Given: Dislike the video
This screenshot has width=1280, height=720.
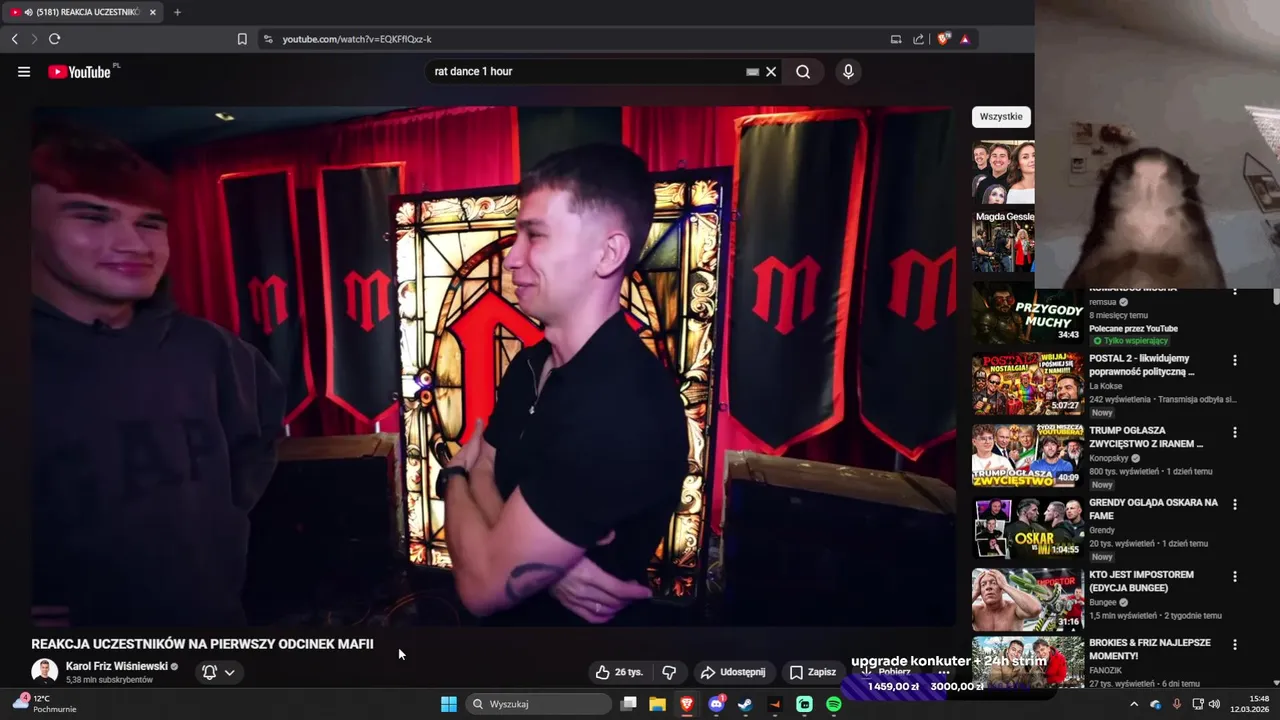Looking at the screenshot, I should click(x=669, y=672).
